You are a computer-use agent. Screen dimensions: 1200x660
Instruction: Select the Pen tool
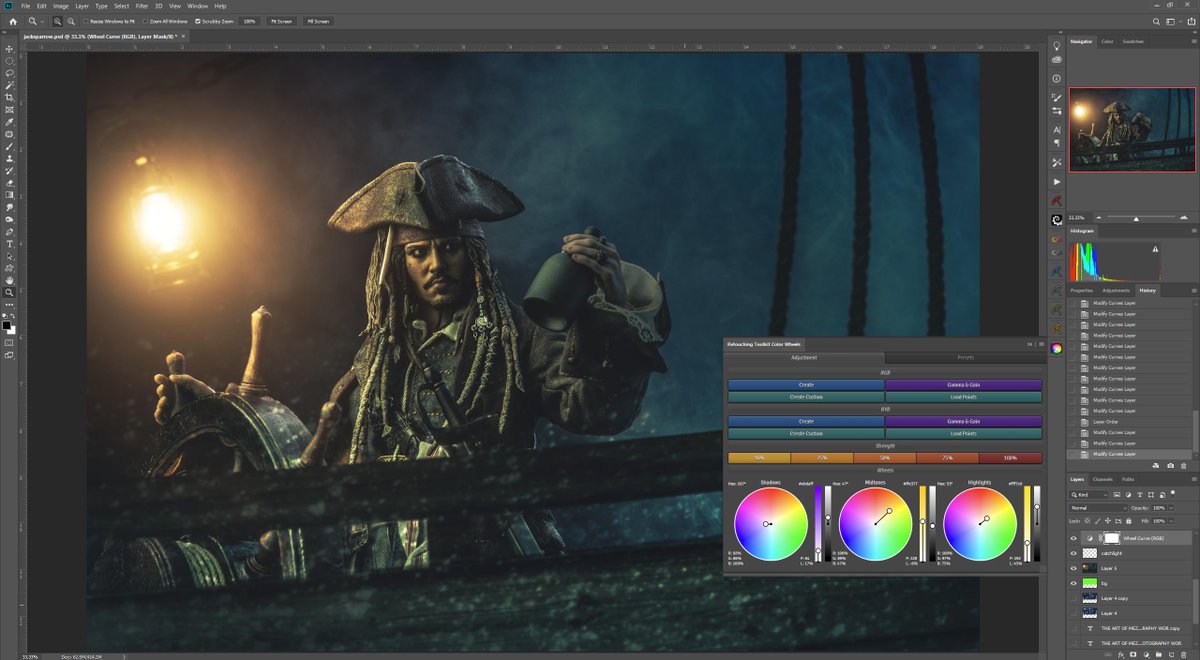(x=10, y=231)
